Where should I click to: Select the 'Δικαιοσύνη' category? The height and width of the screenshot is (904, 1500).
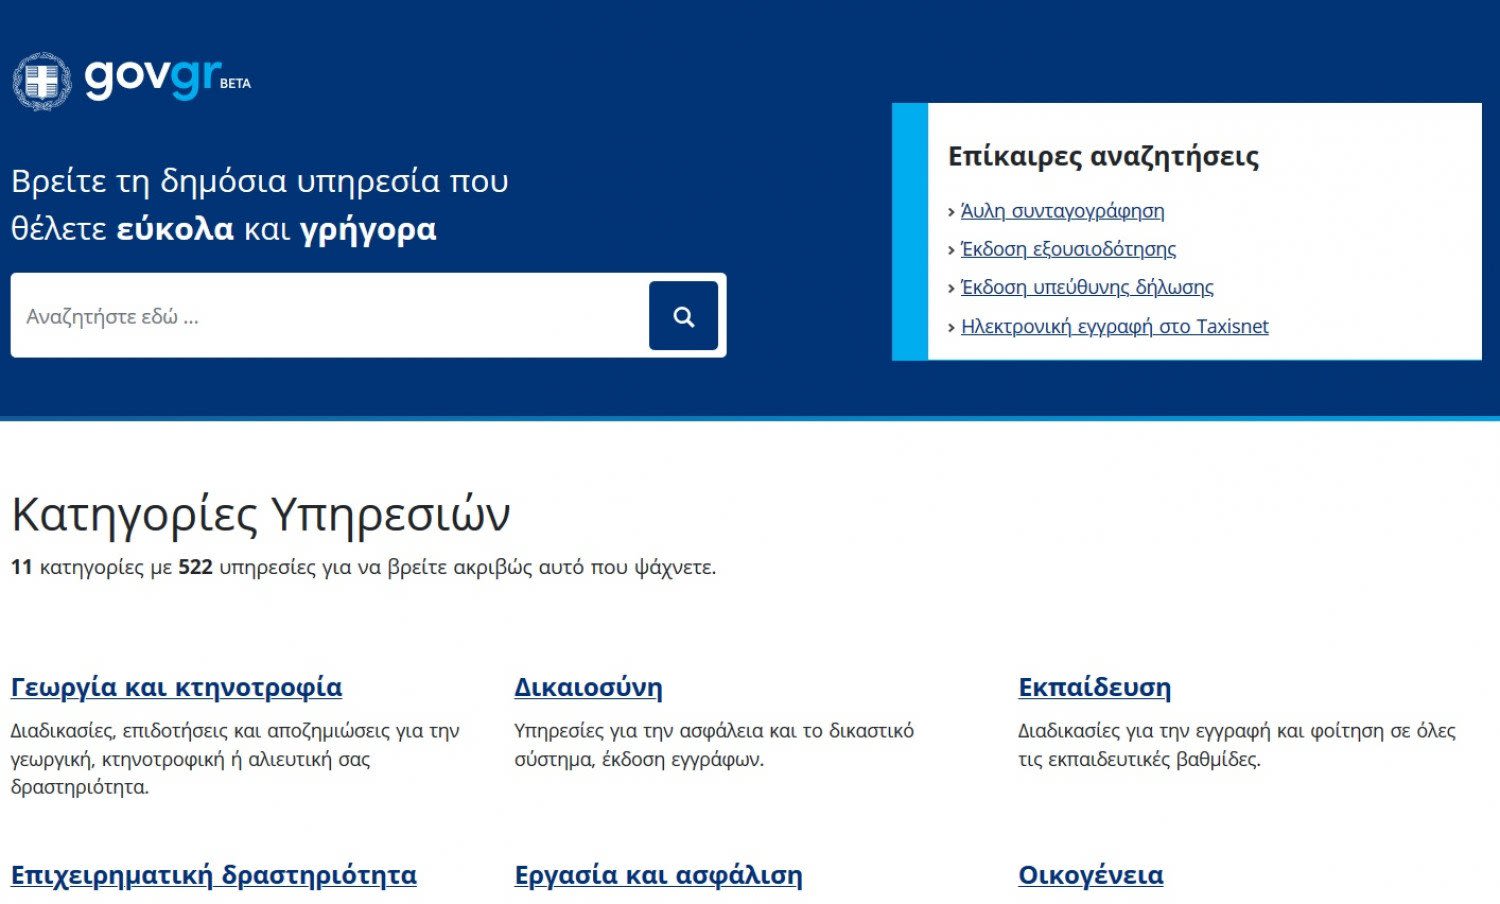click(x=588, y=687)
